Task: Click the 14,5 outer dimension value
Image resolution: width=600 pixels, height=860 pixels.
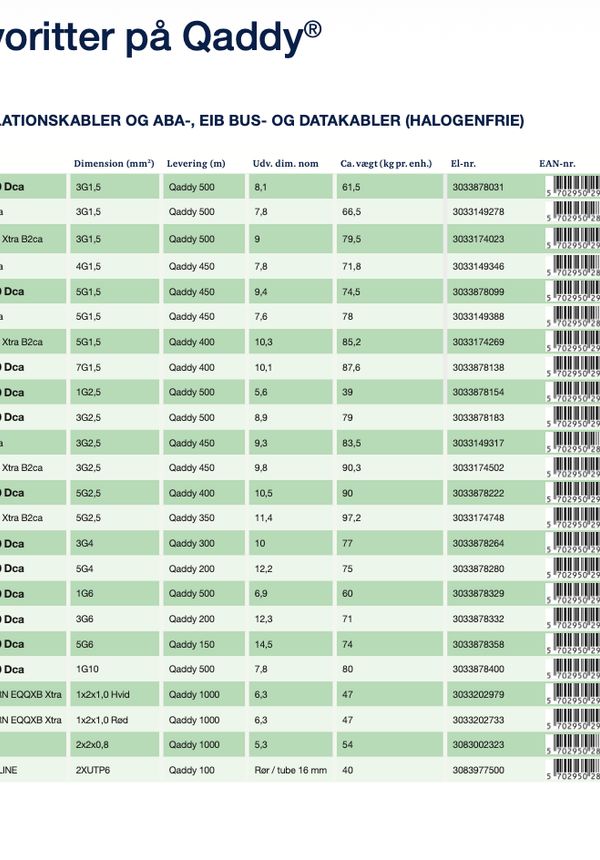Action: 263,644
